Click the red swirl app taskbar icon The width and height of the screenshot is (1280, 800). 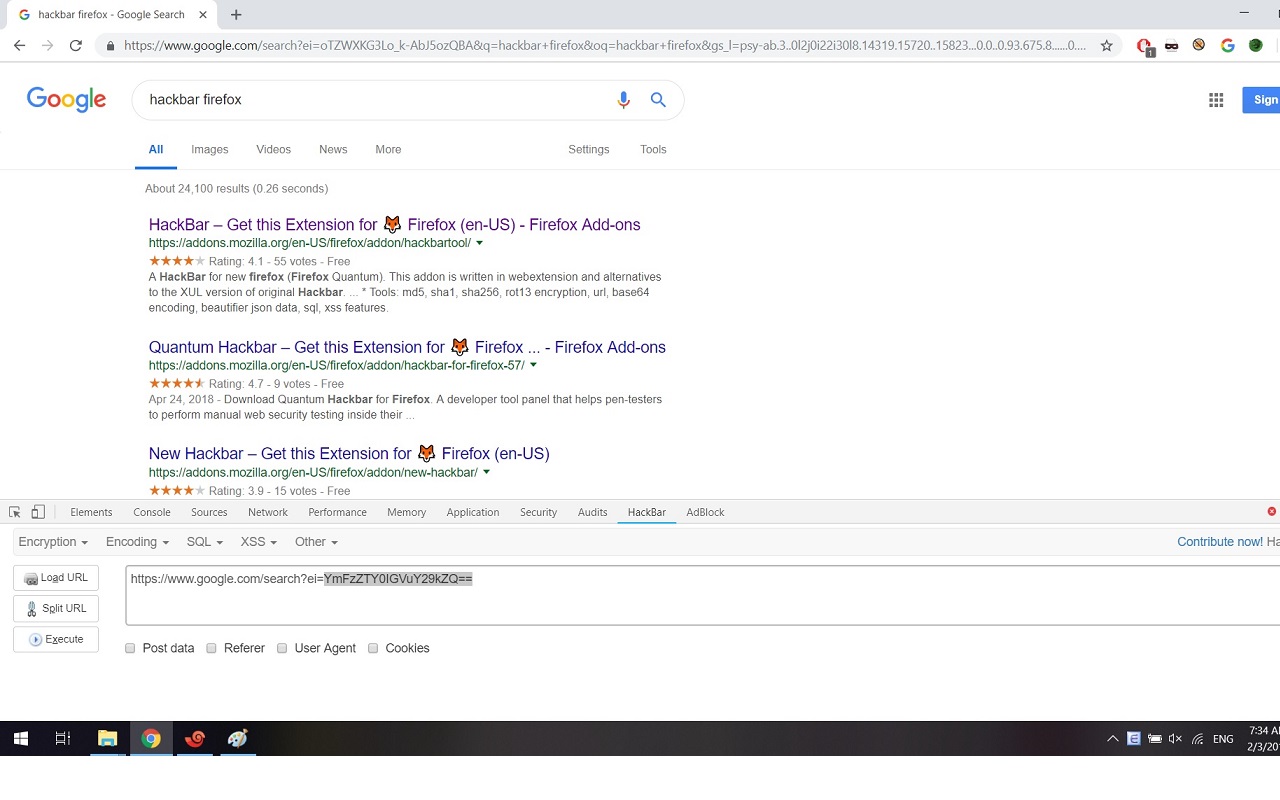(195, 739)
